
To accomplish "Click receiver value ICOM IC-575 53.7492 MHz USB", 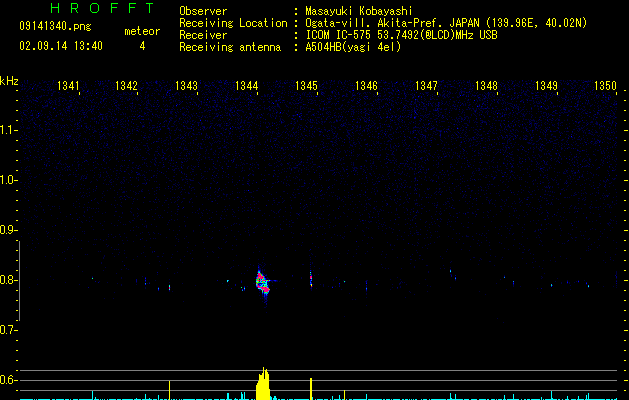I will [401, 35].
